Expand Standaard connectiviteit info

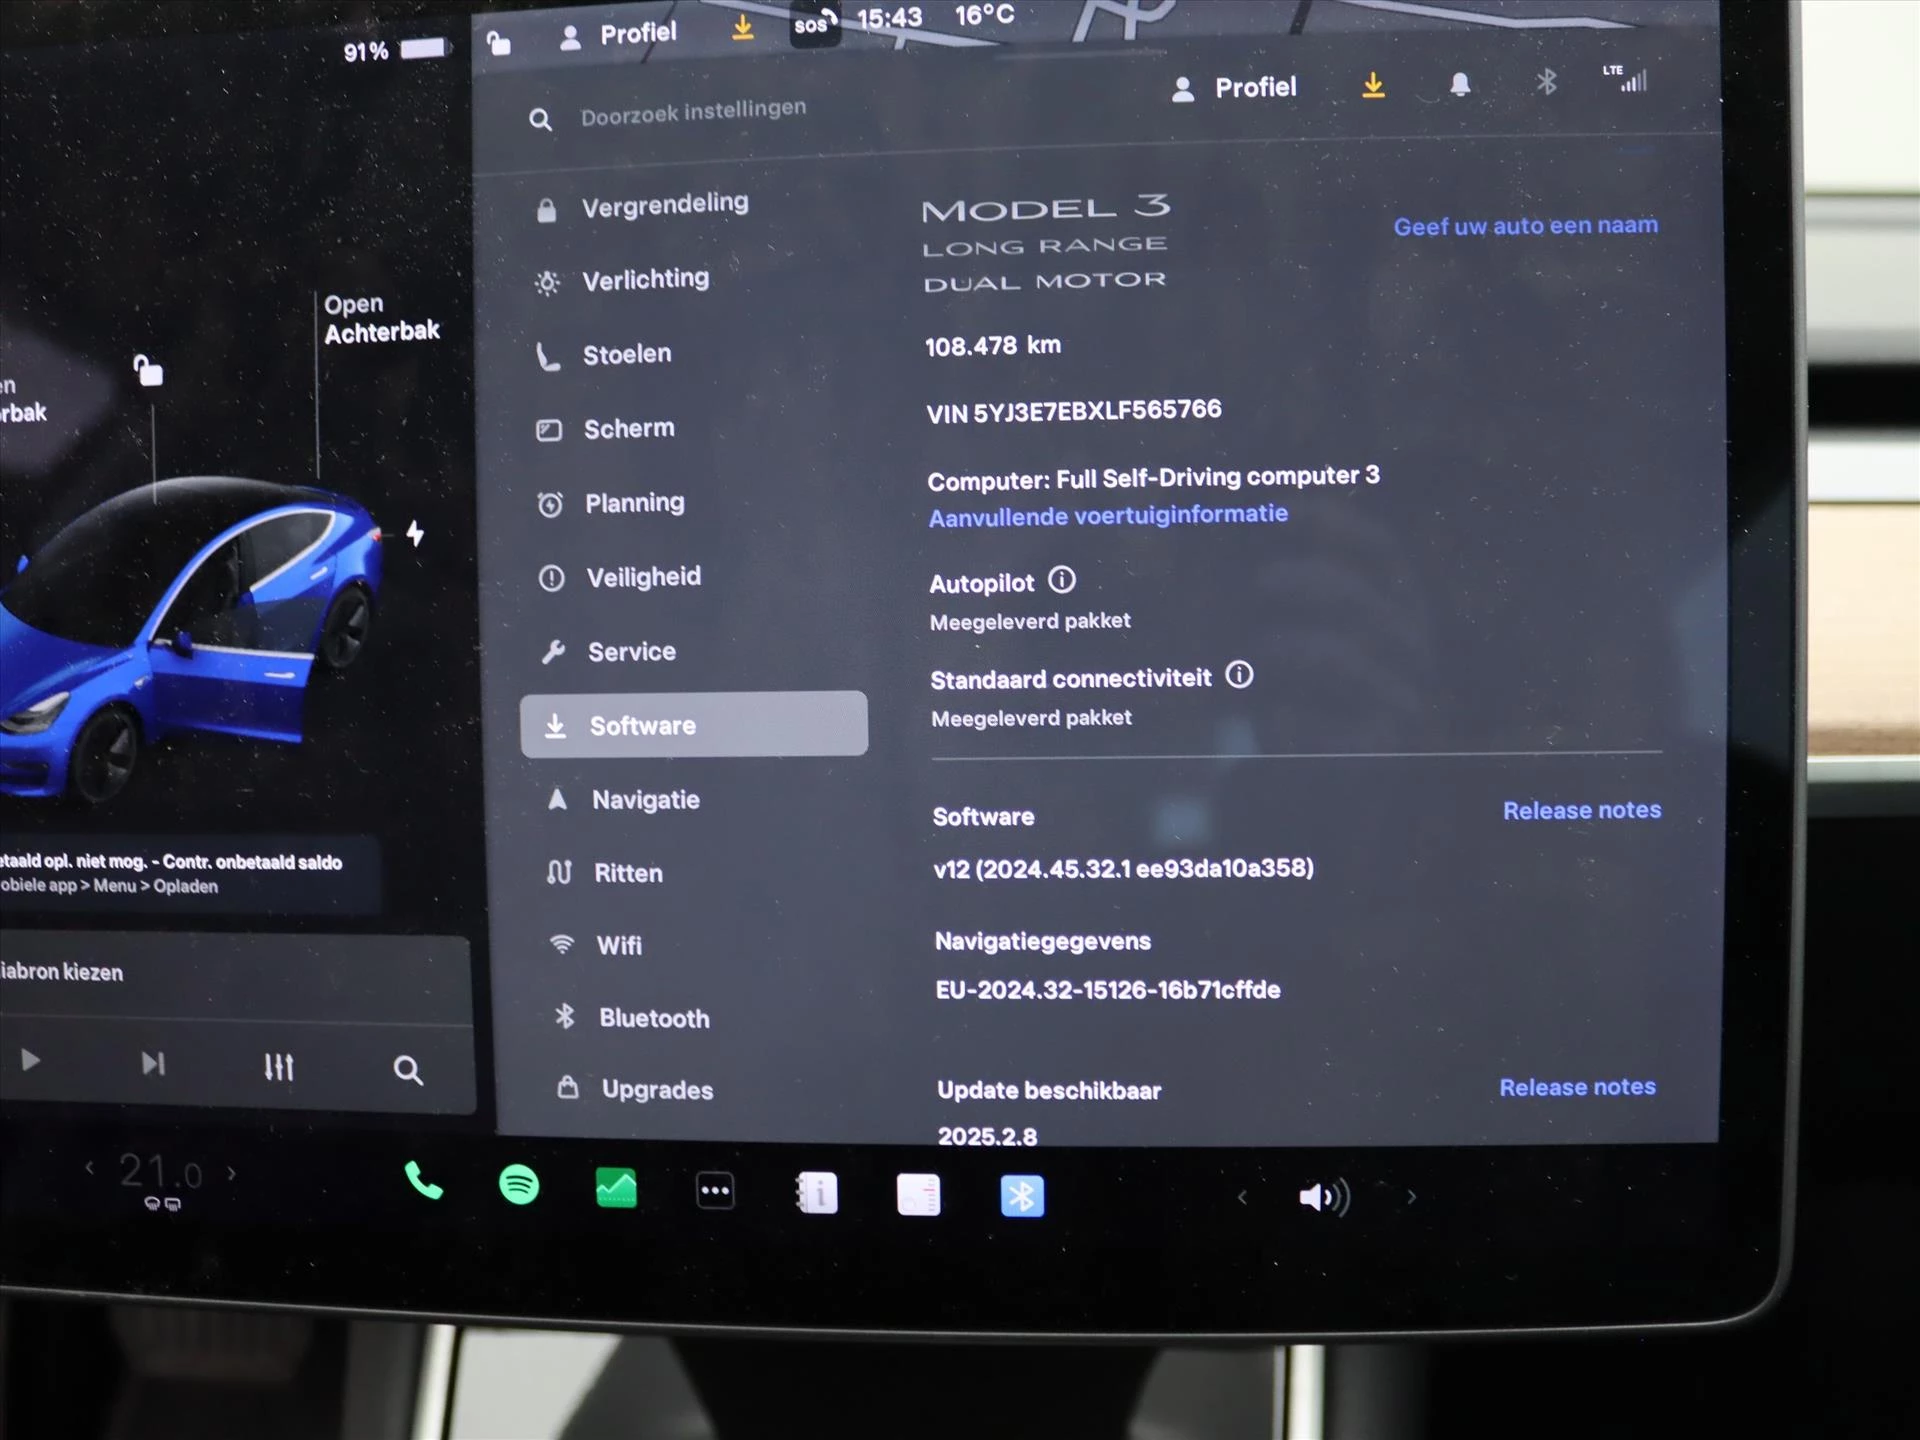[1240, 676]
